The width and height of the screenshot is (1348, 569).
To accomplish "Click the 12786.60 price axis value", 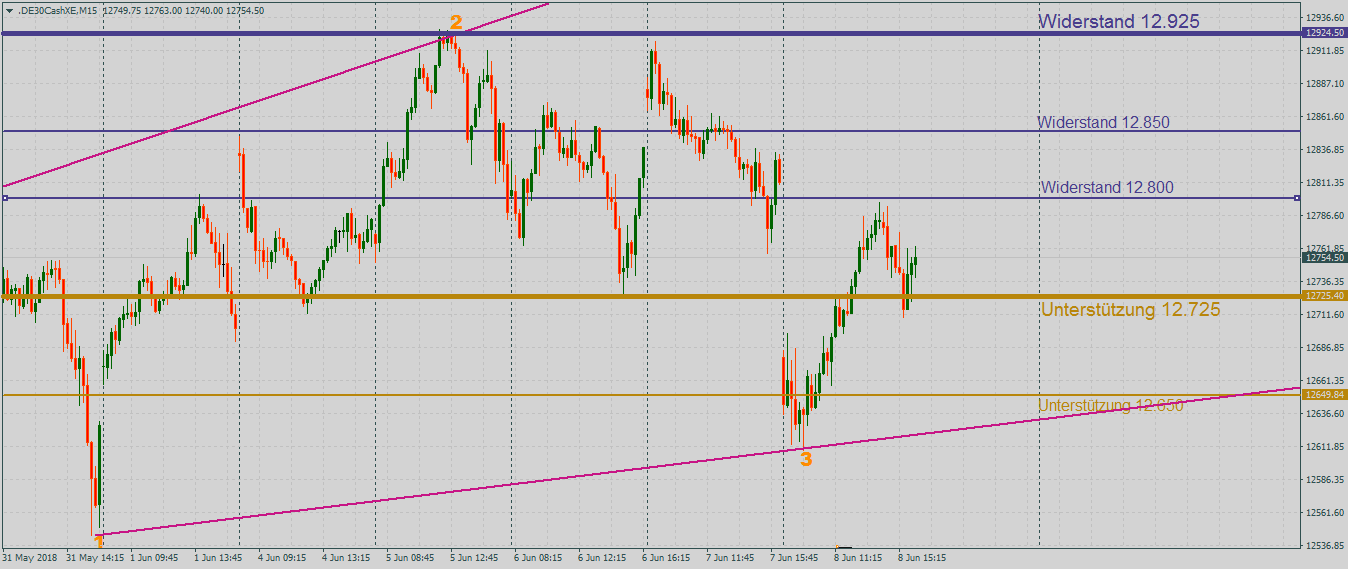I will pos(1323,216).
